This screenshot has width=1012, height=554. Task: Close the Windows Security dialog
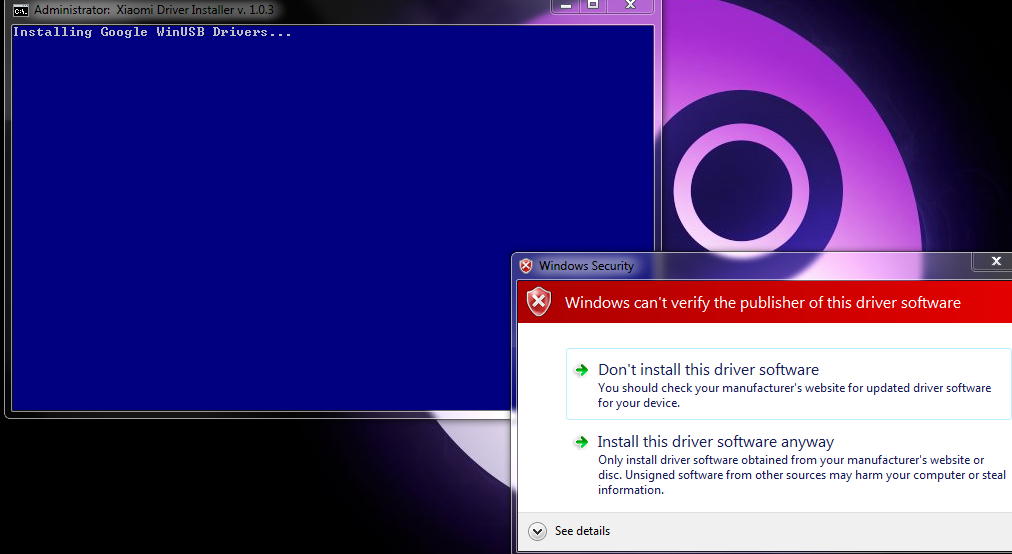point(994,261)
